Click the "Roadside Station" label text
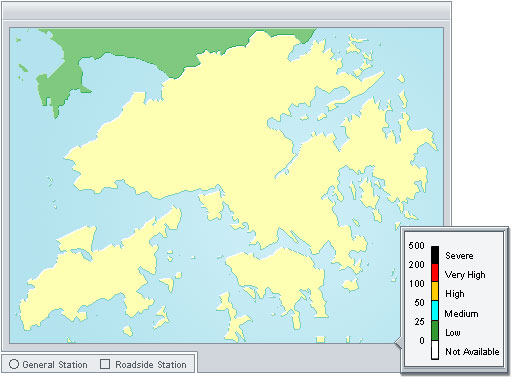 click(x=151, y=365)
